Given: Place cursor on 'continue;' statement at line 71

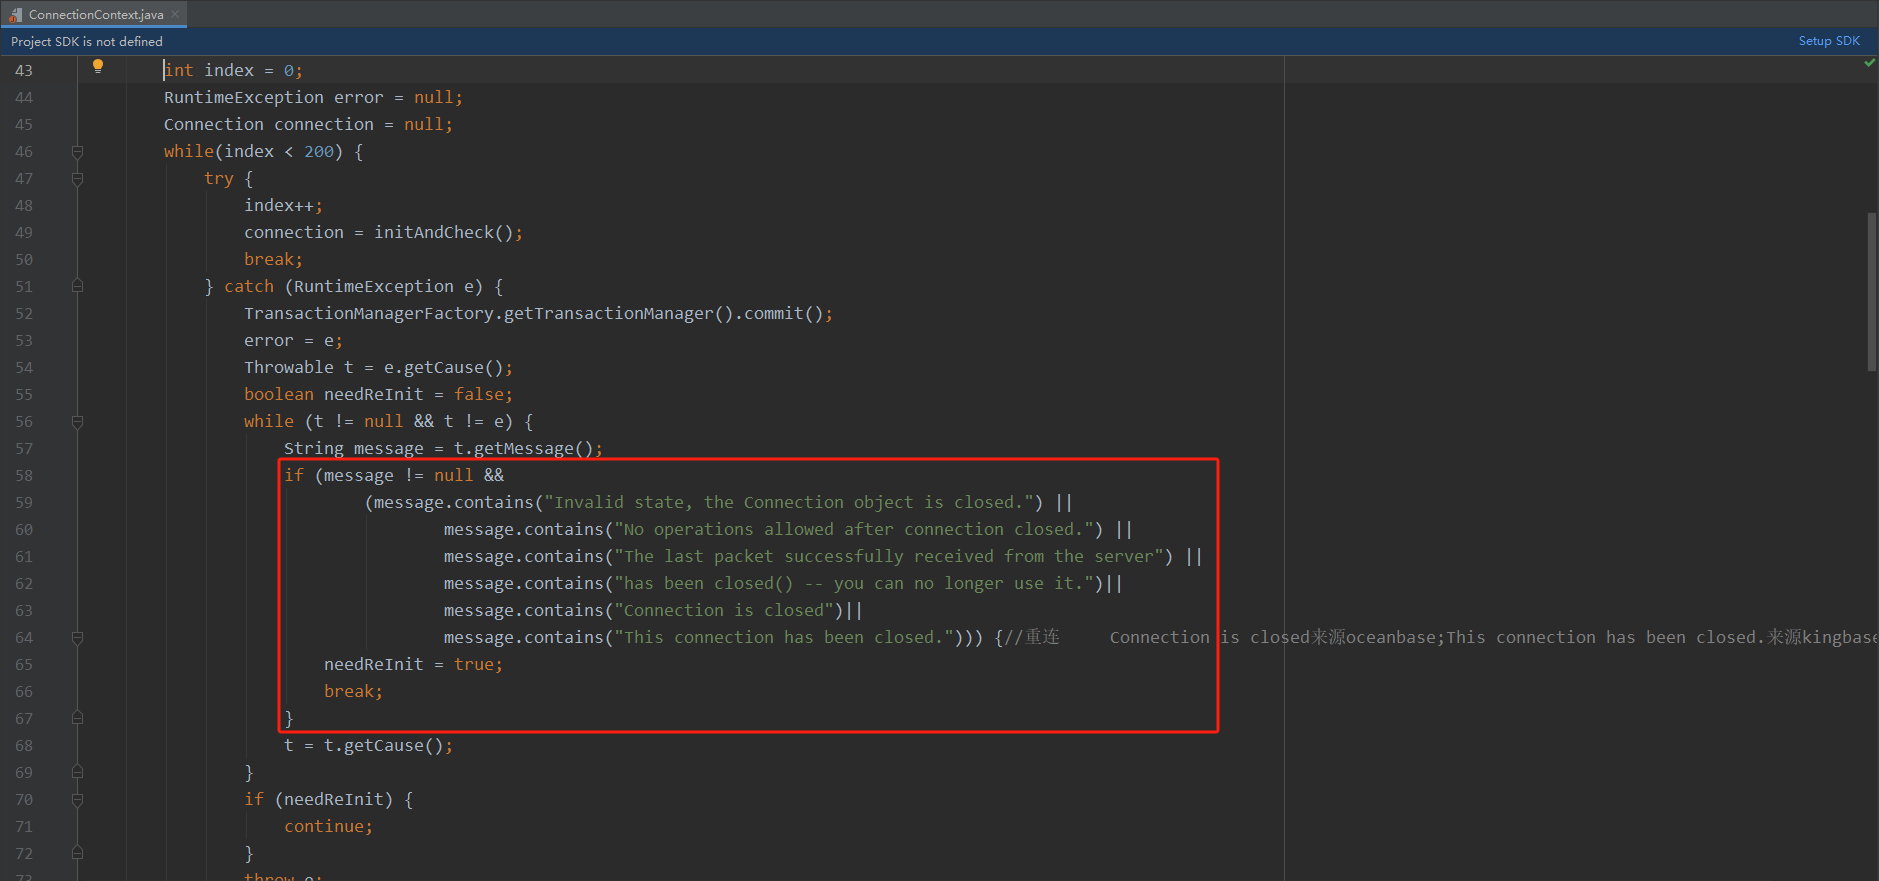Looking at the screenshot, I should (x=328, y=827).
